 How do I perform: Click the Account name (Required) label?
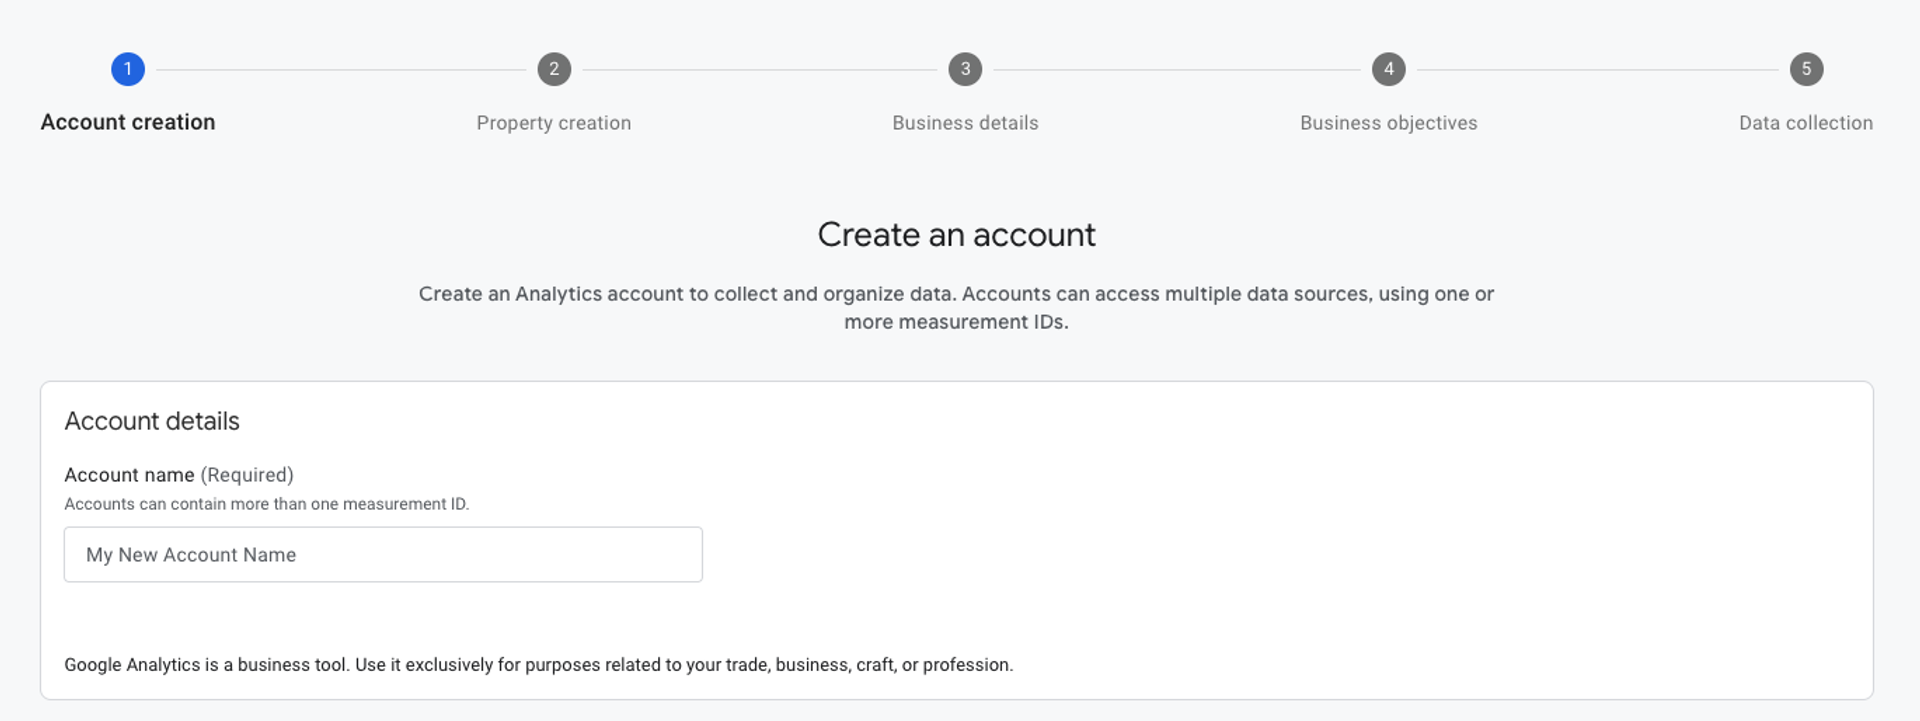179,475
